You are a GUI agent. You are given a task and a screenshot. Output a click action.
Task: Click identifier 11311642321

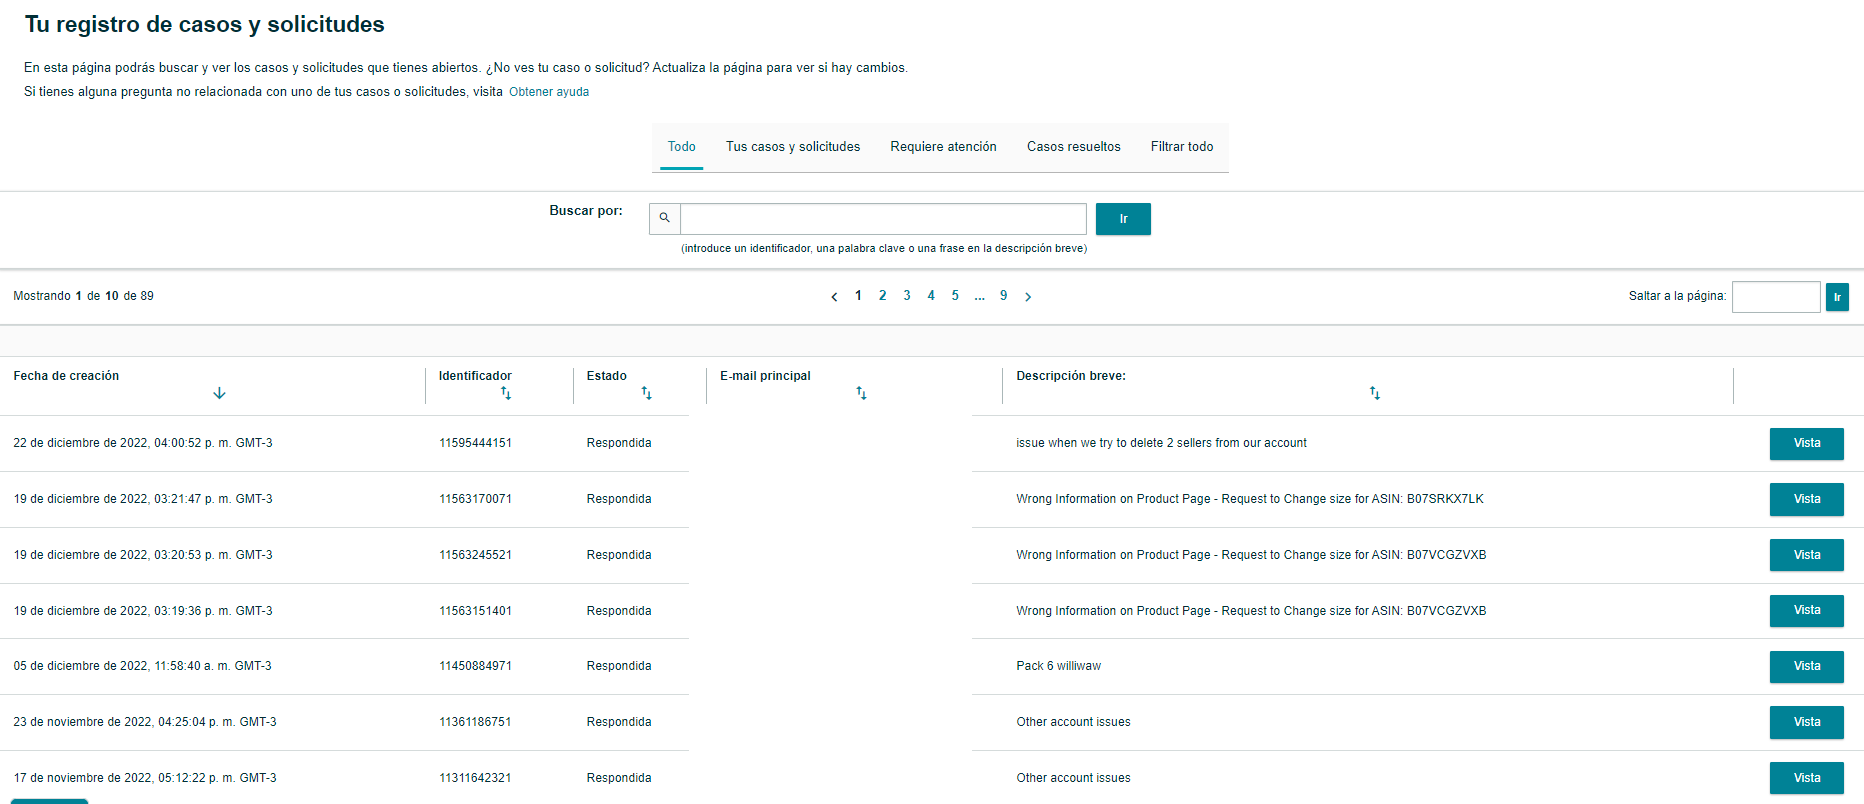point(475,778)
